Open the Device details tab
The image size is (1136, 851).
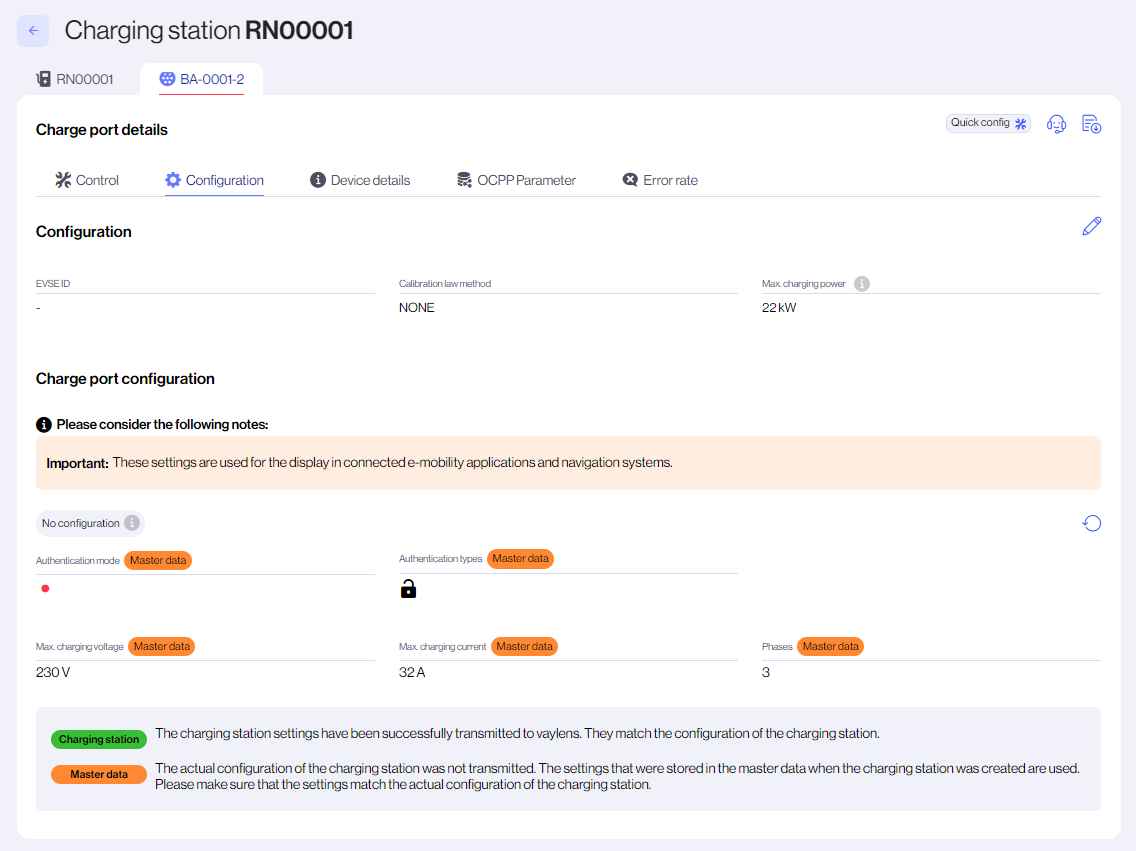360,180
